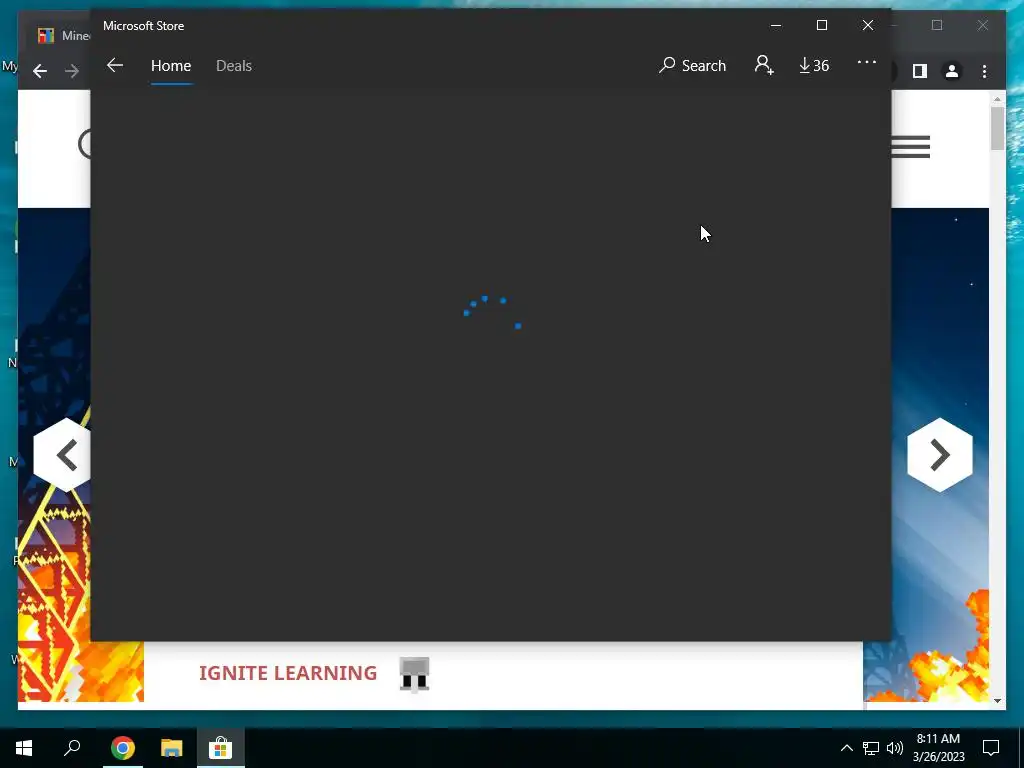The image size is (1024, 768).
Task: Open Windows taskbar search
Action: [72, 748]
